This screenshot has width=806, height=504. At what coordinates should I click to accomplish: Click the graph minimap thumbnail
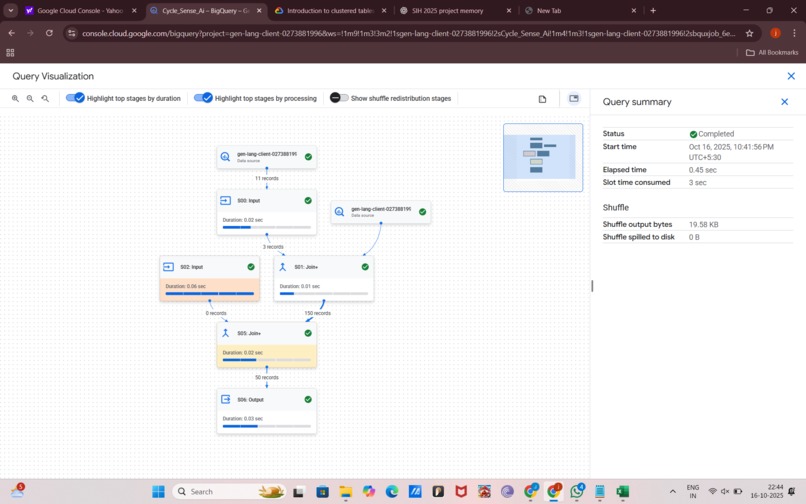(543, 157)
